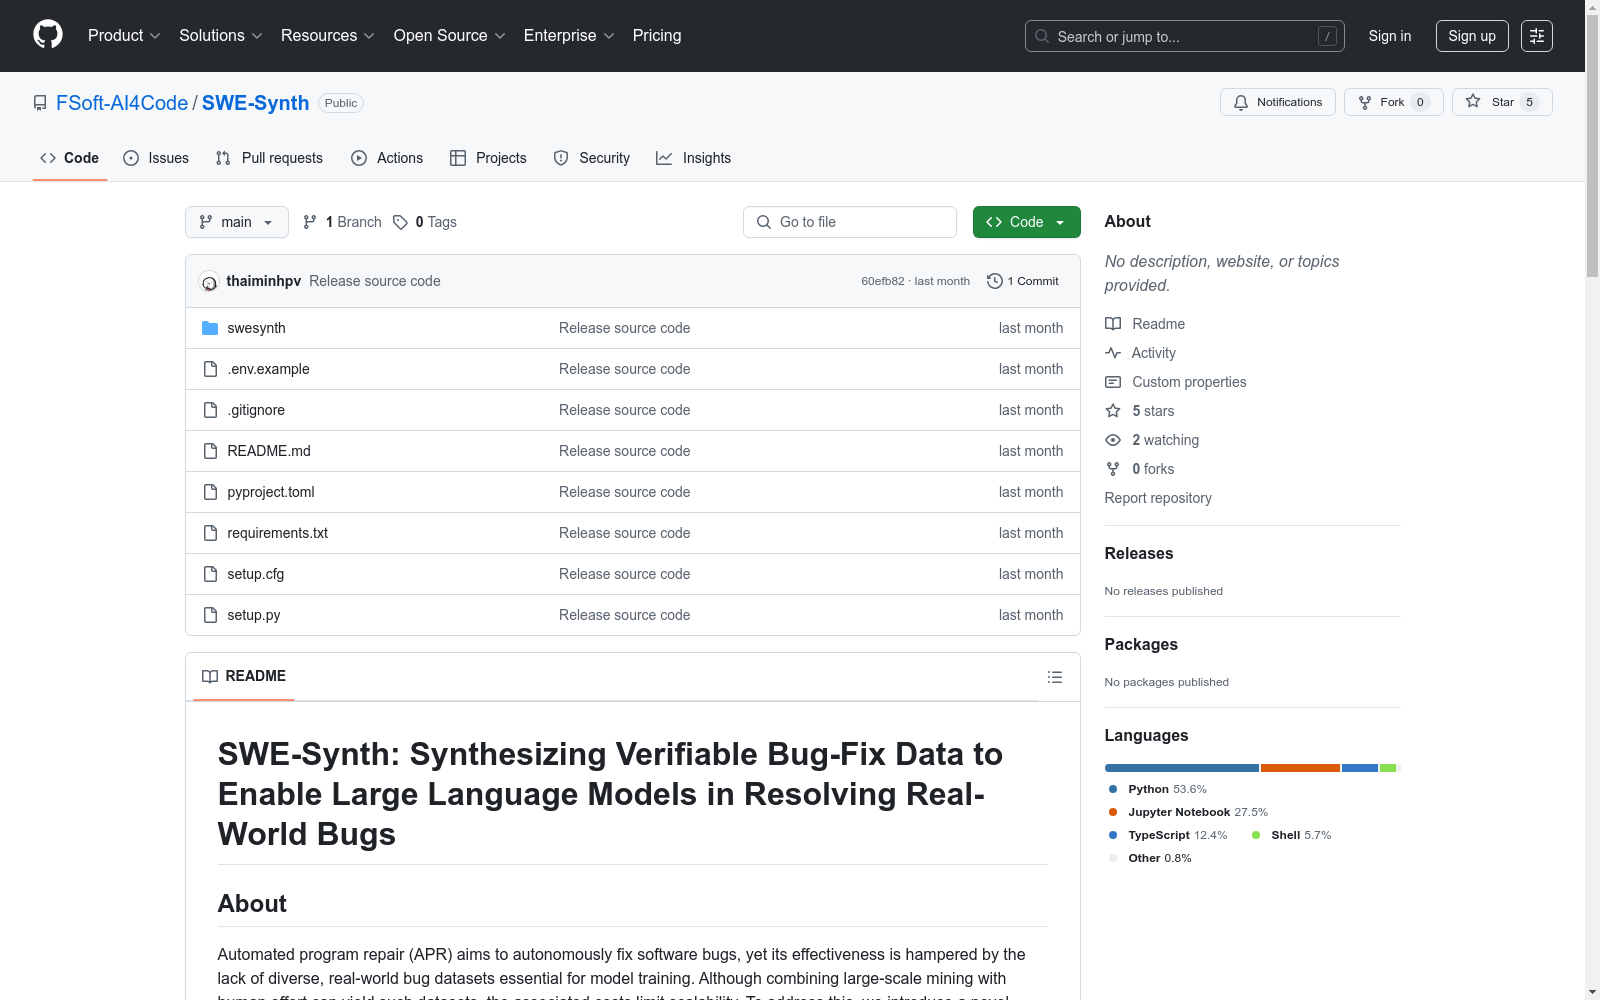Click the README tab header
Screen dimensions: 1600x1000
coord(244,677)
